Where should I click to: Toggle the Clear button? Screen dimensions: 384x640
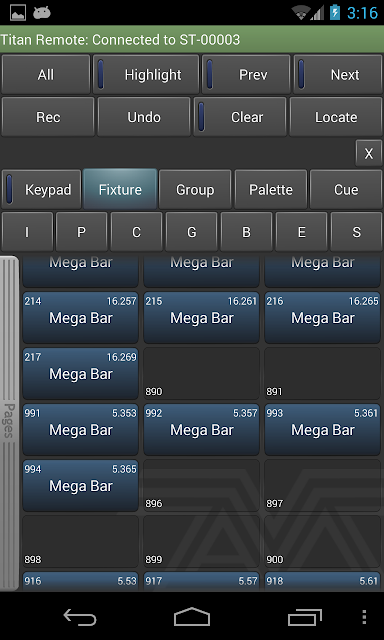240,117
